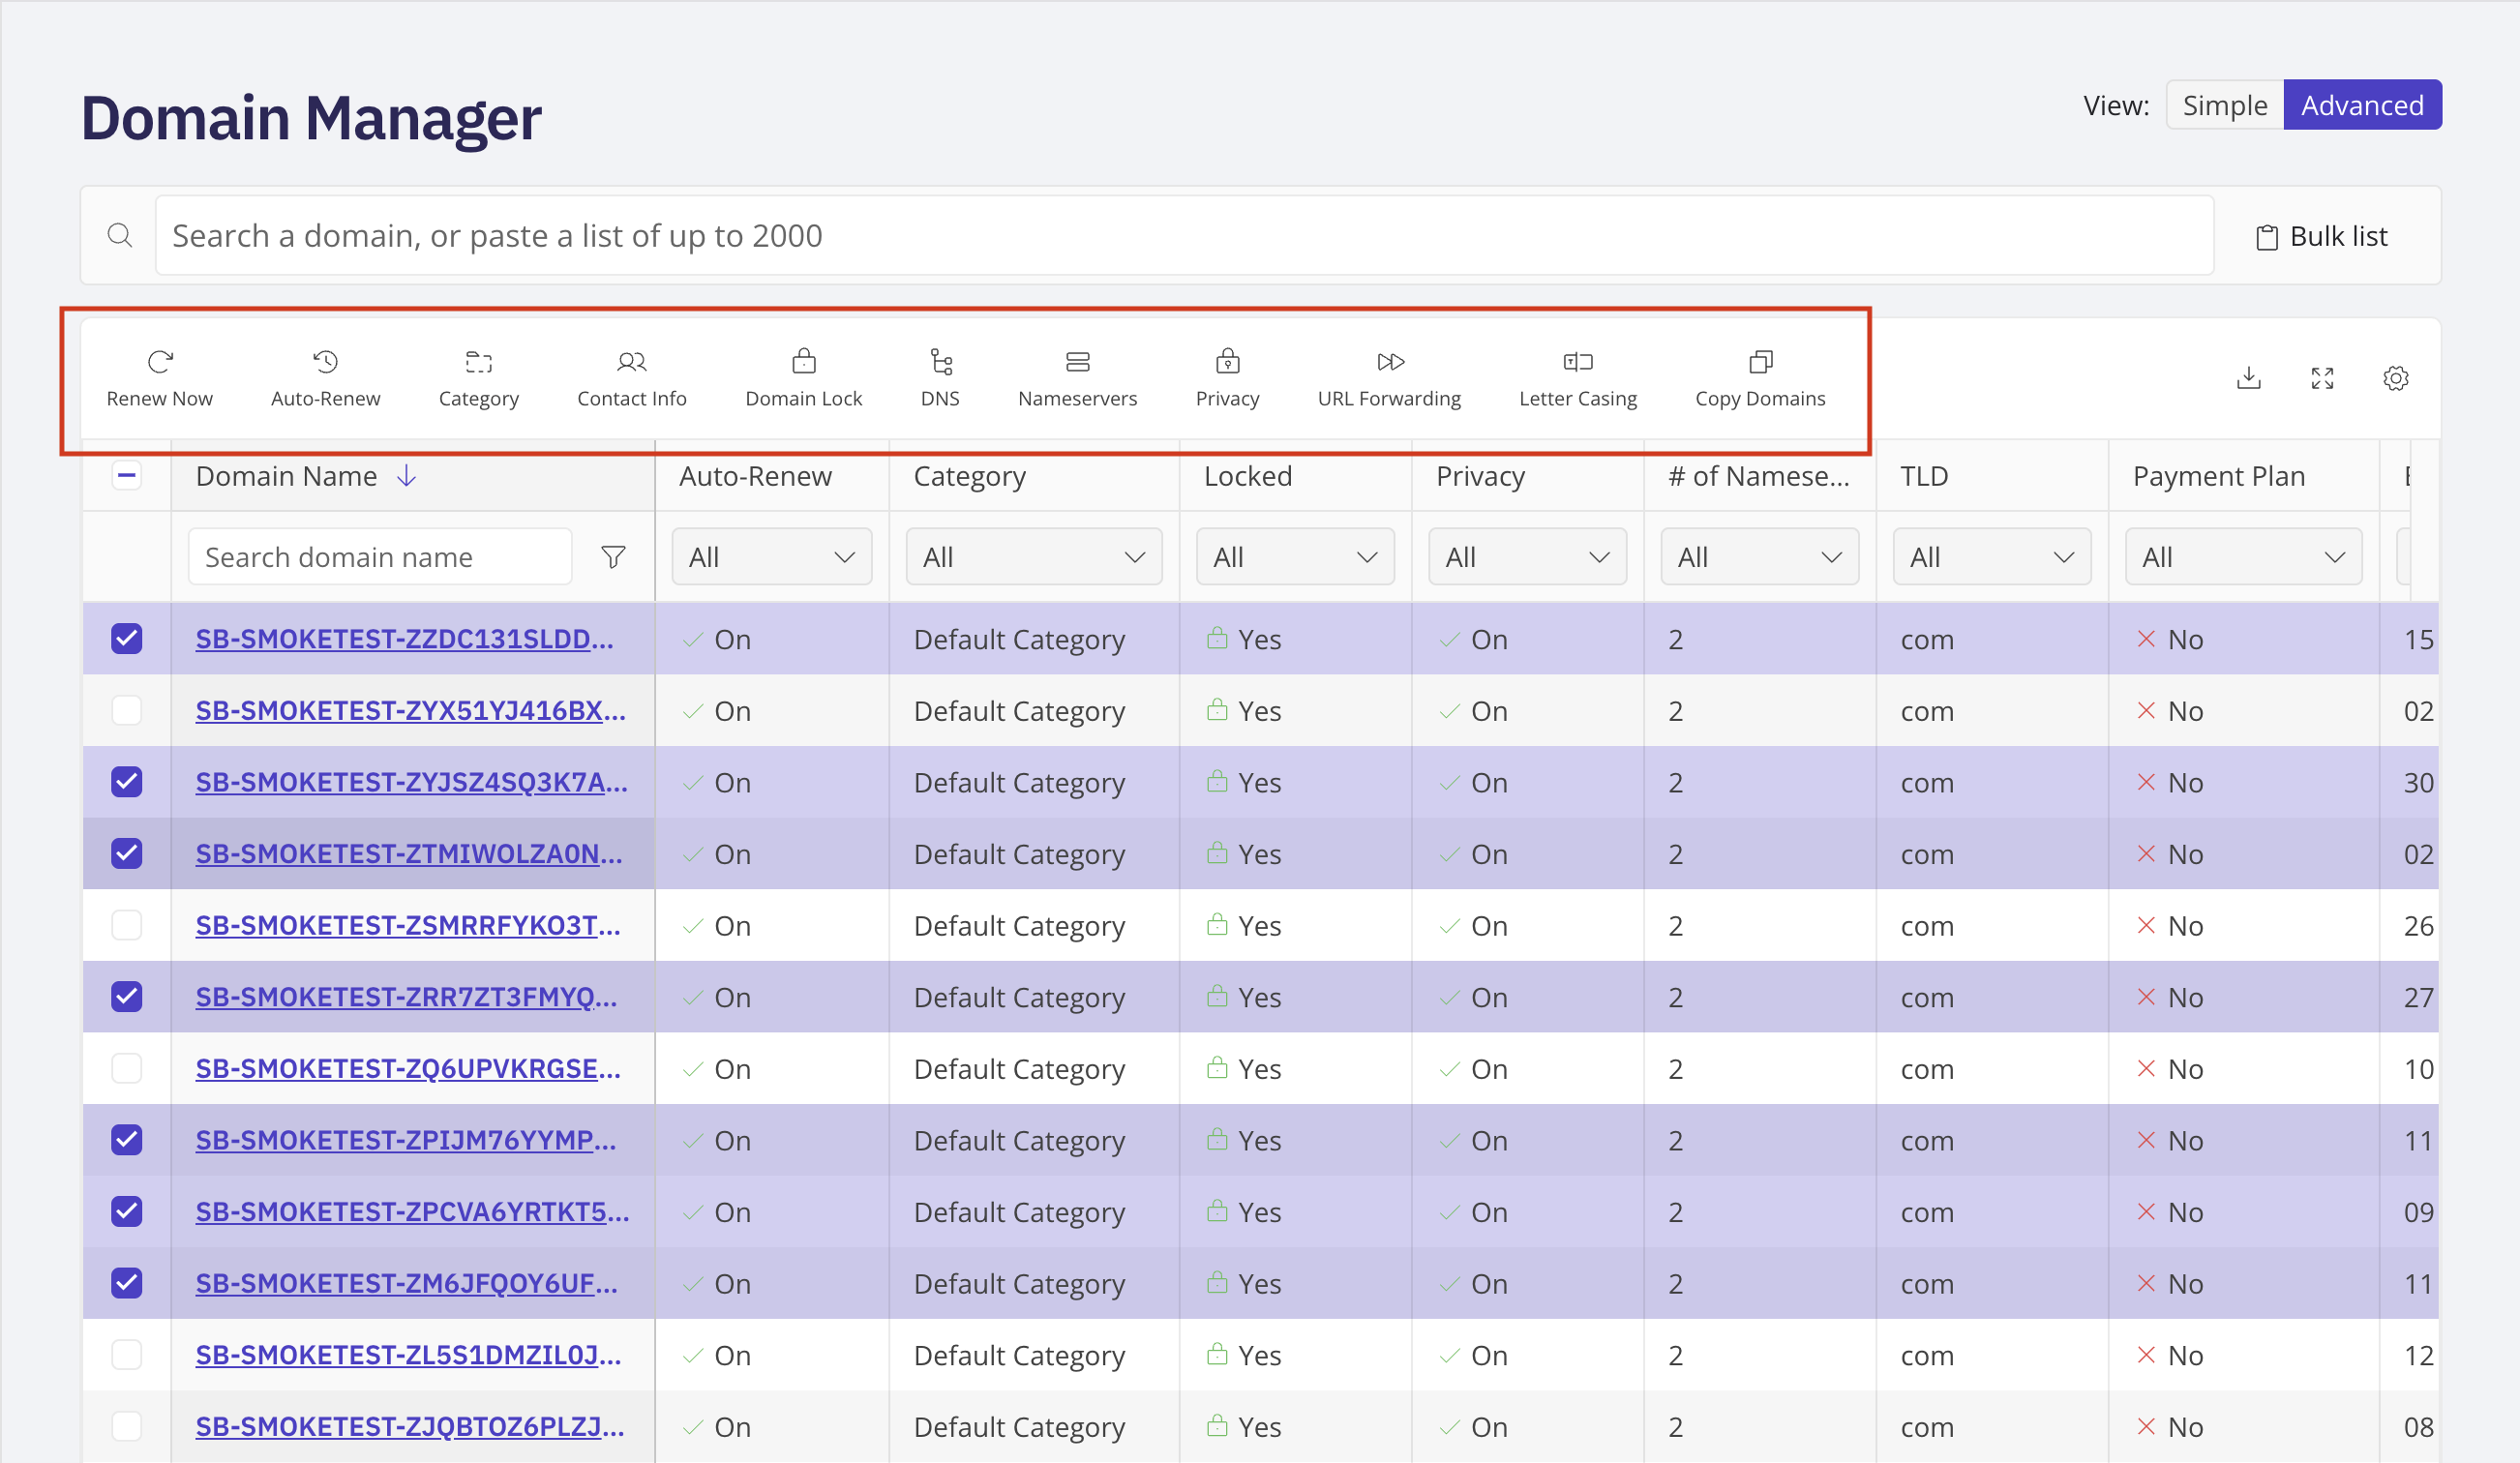Viewport: 2520px width, 1463px height.
Task: Open the Privacy filter dropdown
Action: [1527, 557]
